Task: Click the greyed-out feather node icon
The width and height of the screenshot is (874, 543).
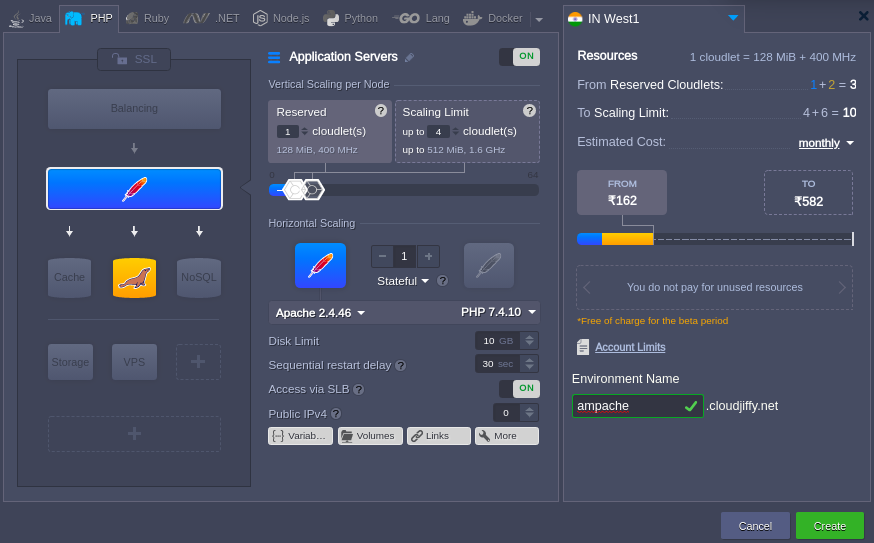Action: point(489,265)
